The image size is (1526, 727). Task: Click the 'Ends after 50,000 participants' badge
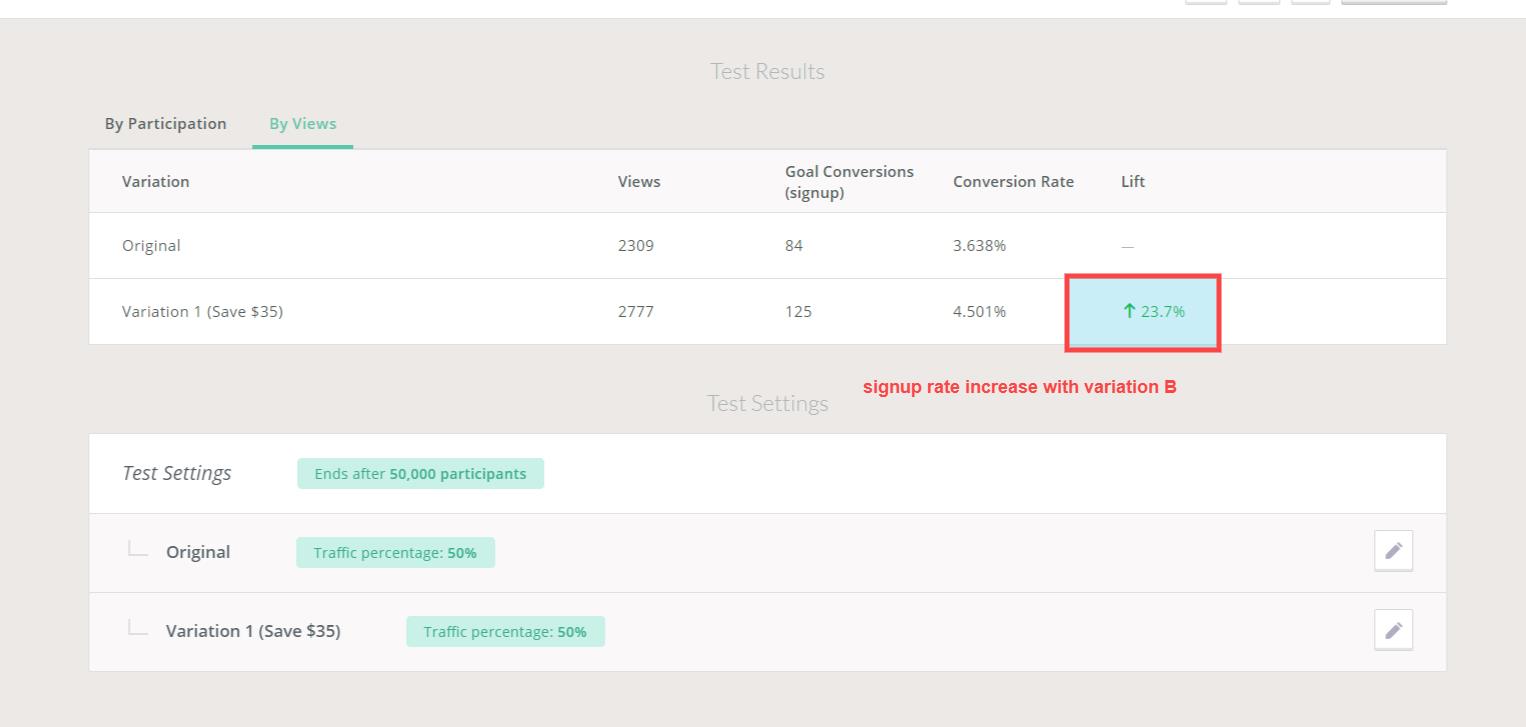pos(420,474)
